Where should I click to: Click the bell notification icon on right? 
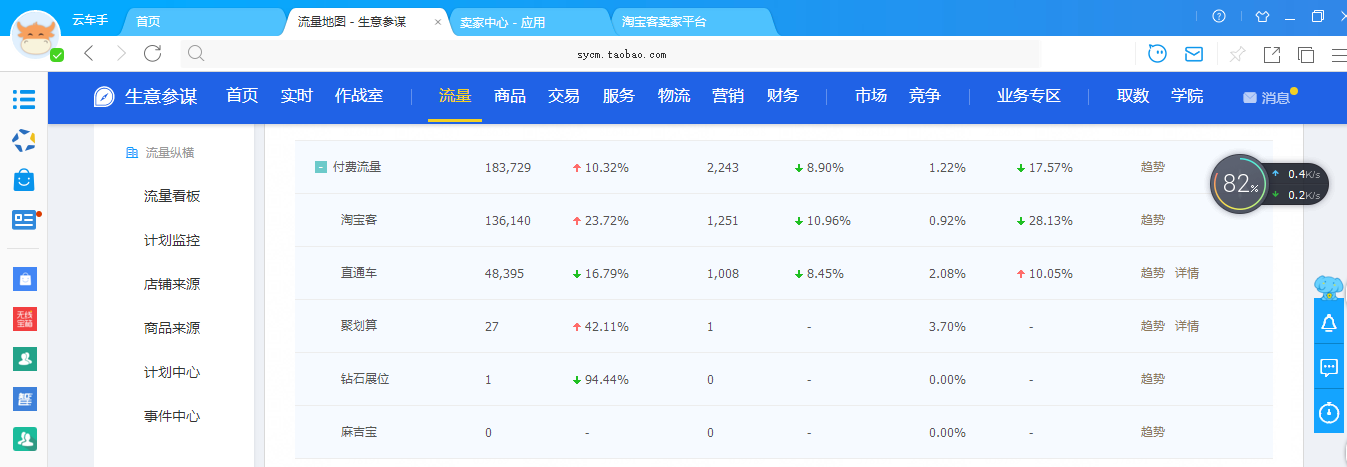(1329, 323)
